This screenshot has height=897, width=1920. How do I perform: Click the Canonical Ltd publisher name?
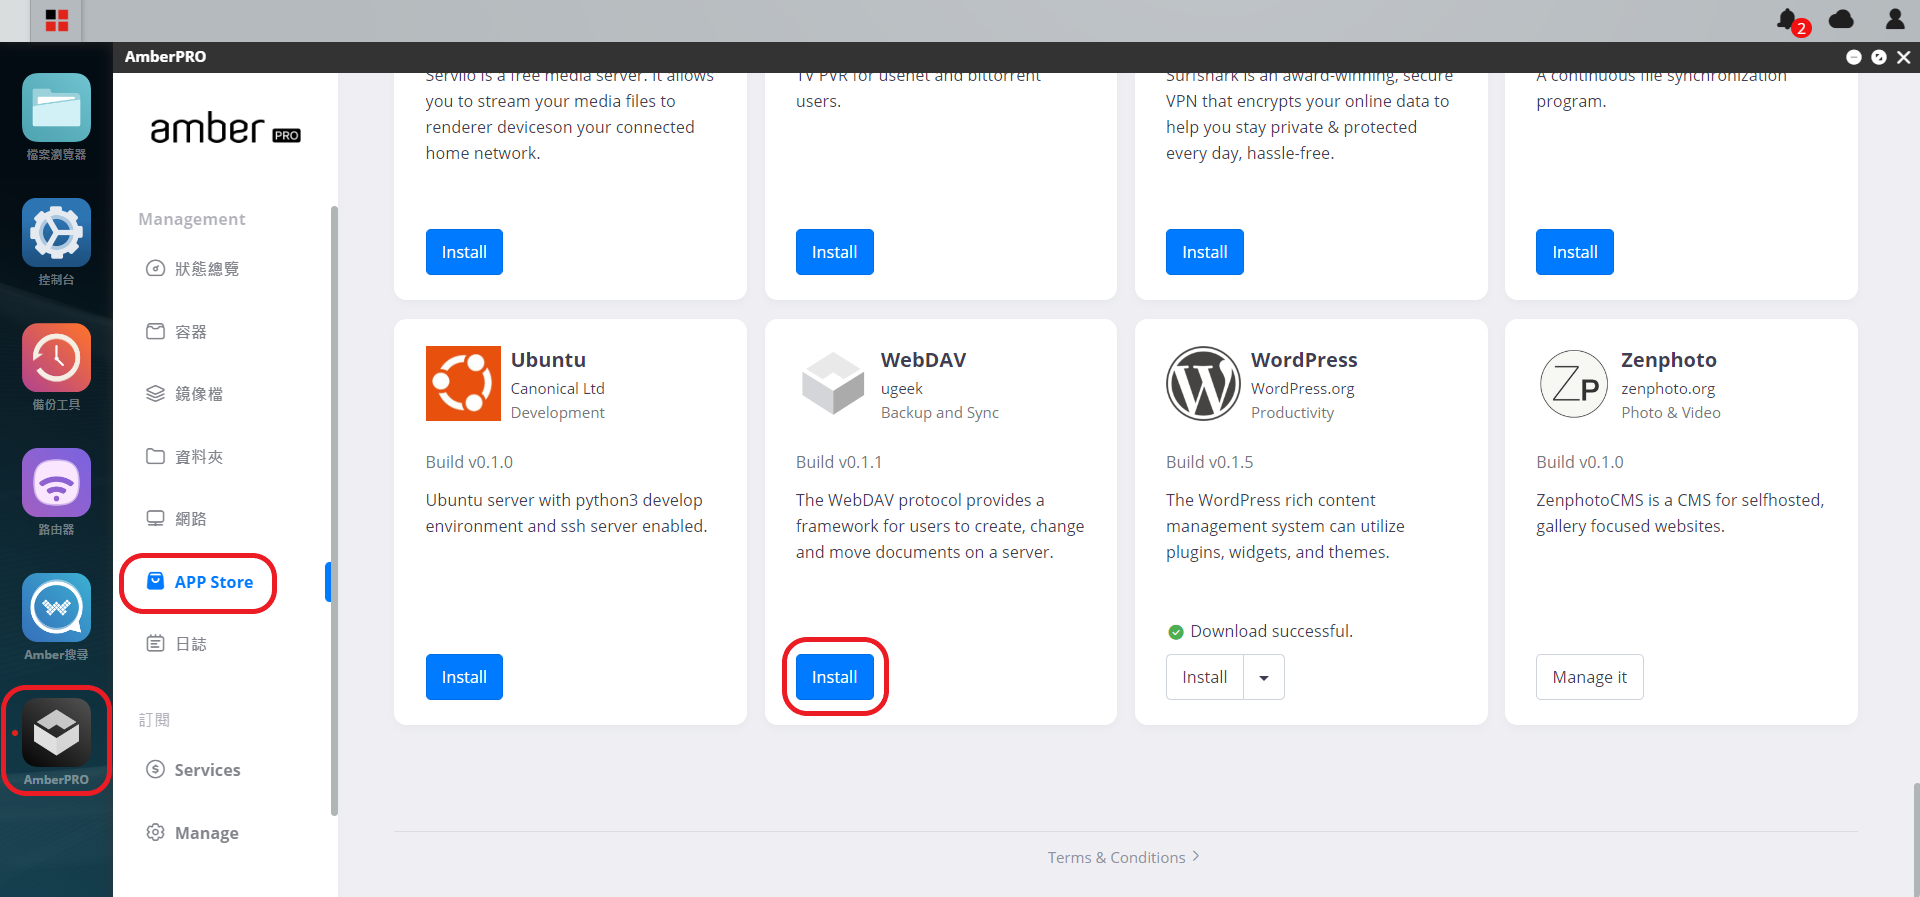point(557,388)
